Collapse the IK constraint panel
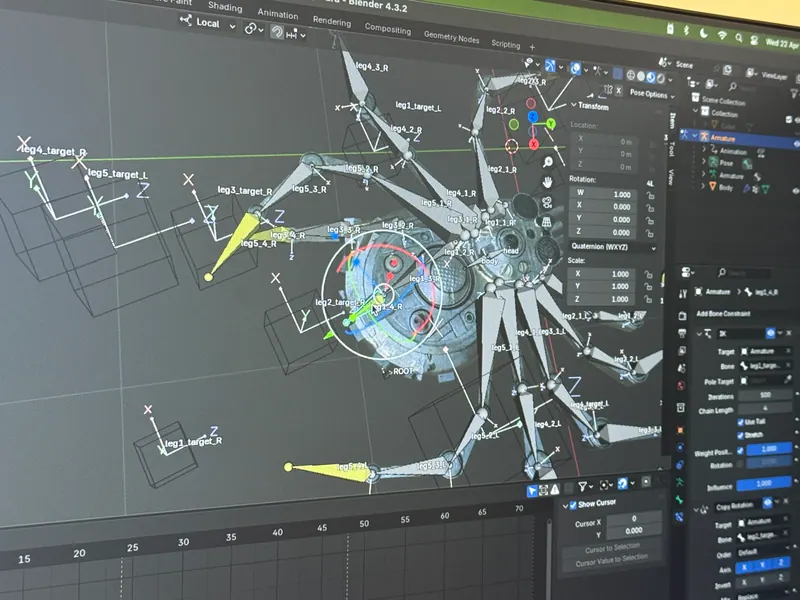Screen dimensions: 800x600 700,334
